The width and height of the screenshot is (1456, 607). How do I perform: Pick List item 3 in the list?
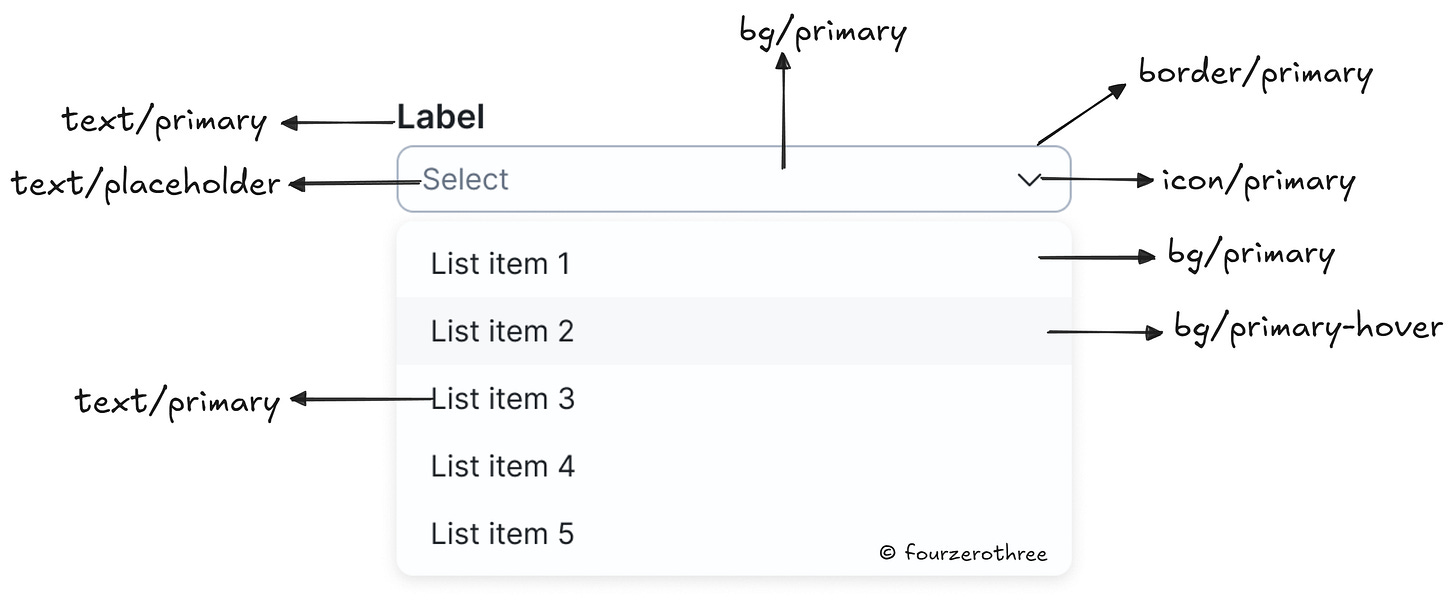[502, 399]
